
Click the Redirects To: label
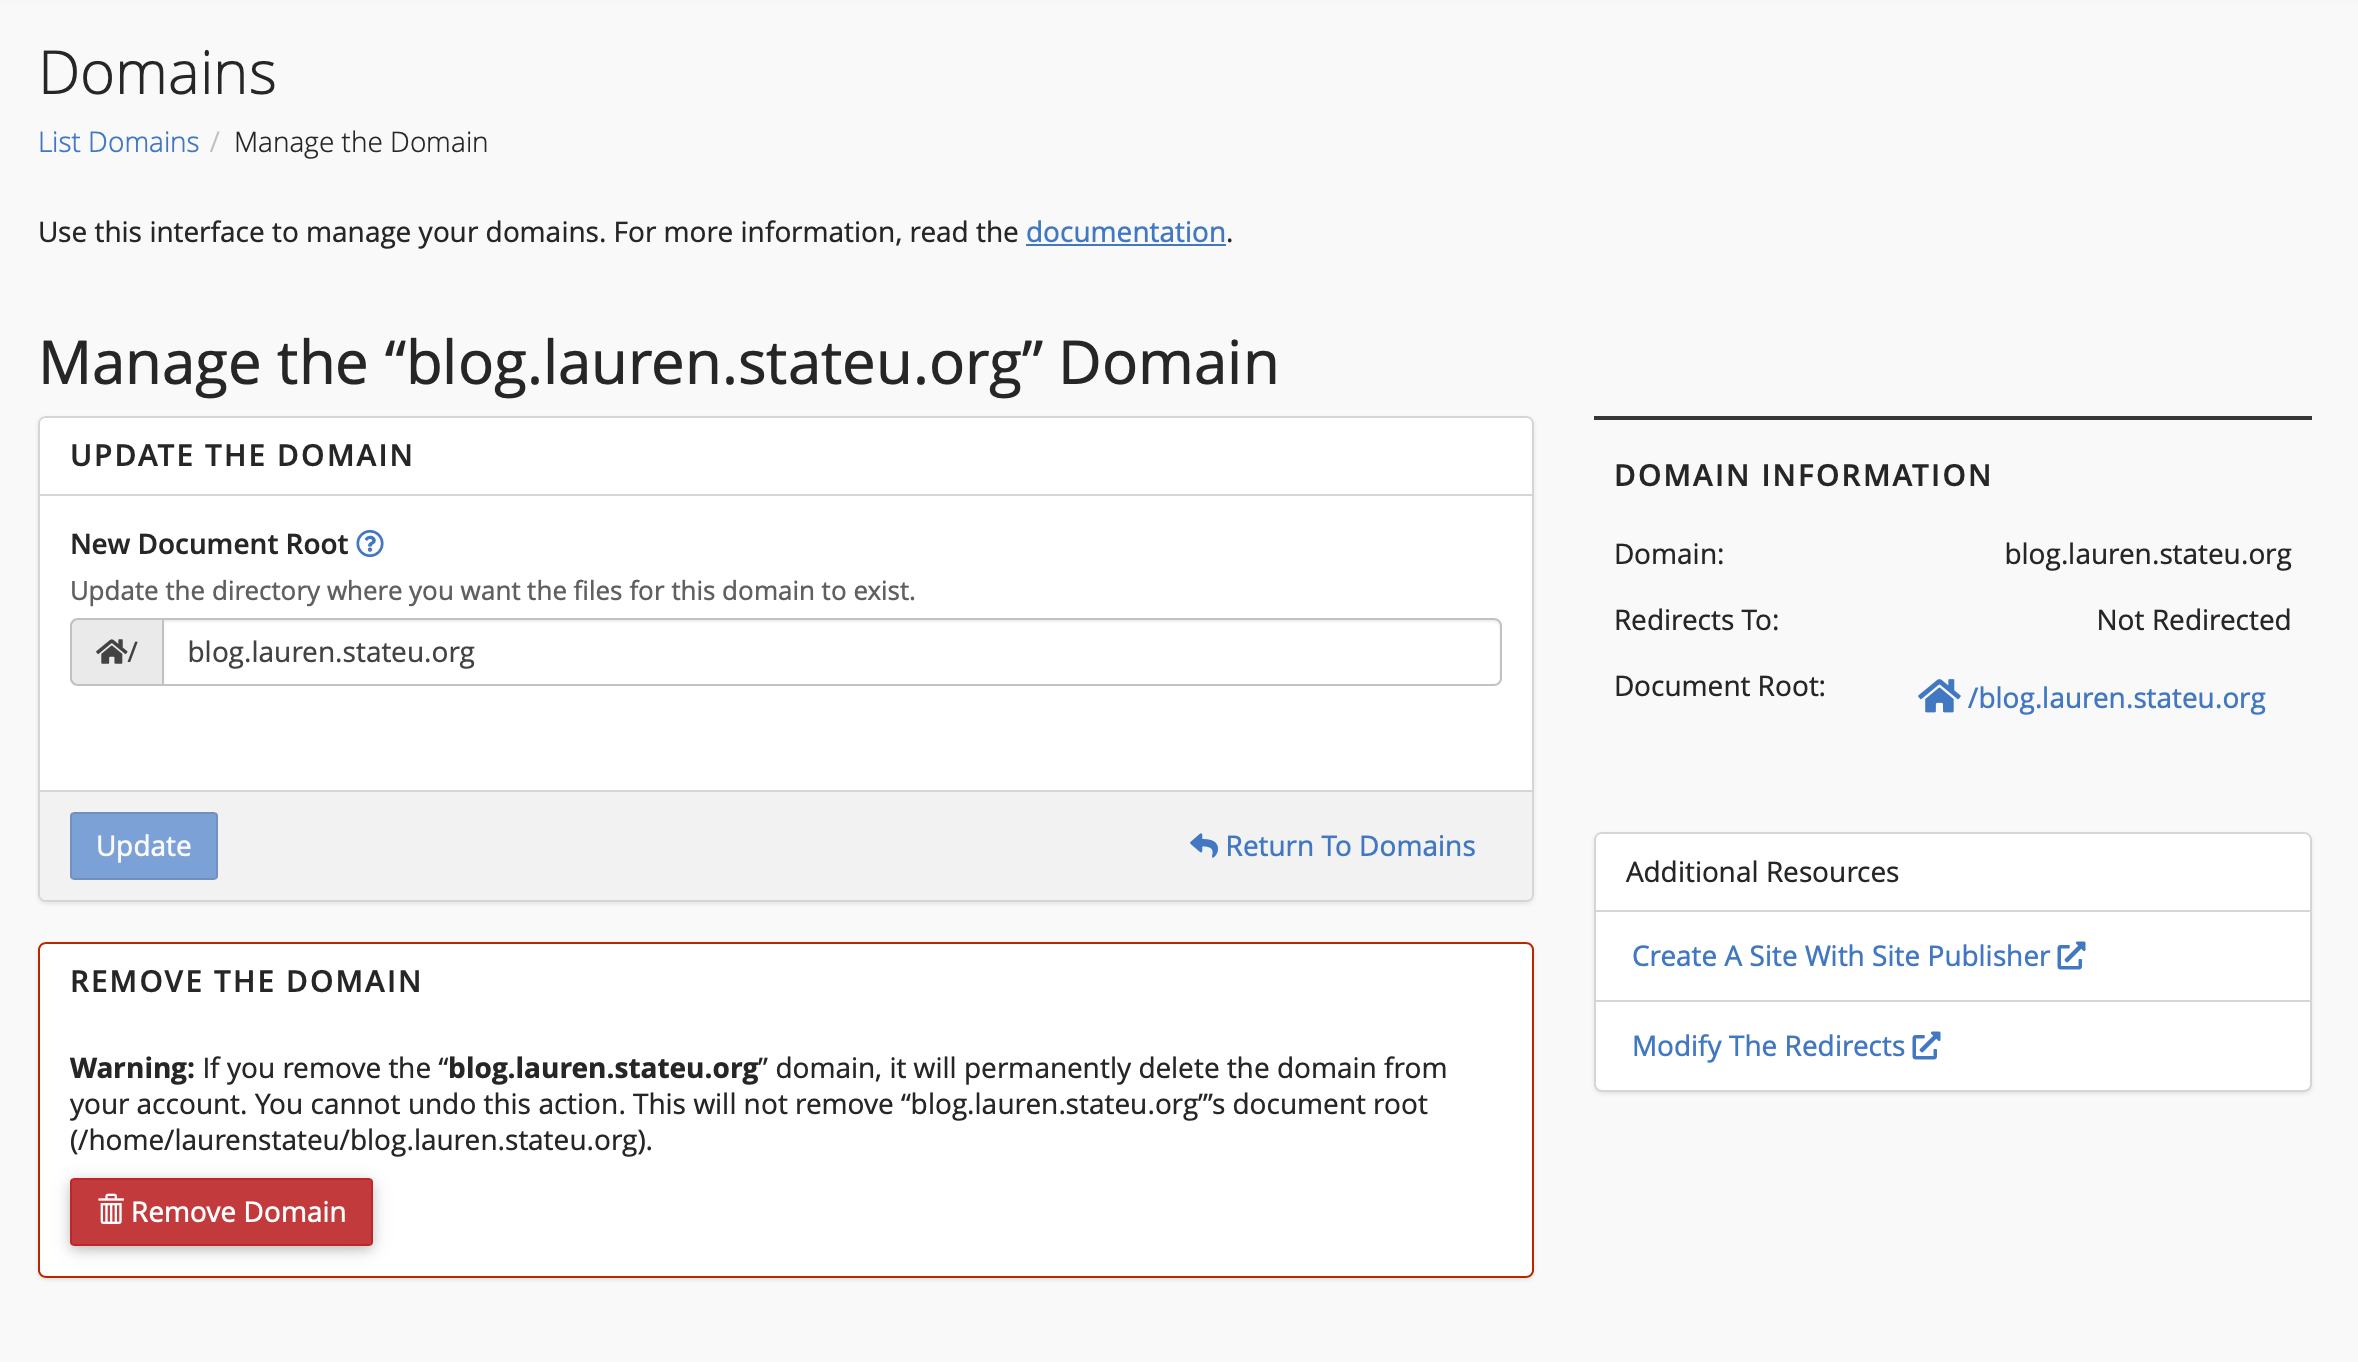tap(1697, 620)
